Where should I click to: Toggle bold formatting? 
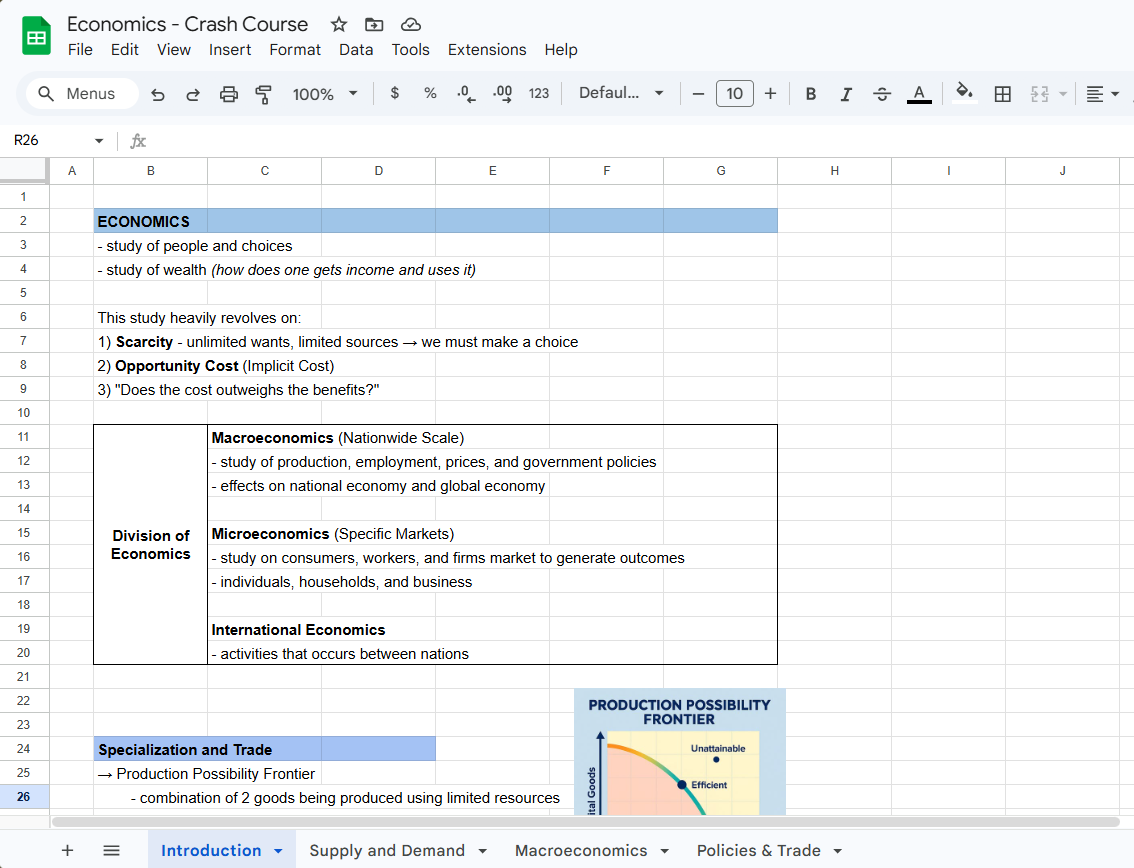(811, 94)
